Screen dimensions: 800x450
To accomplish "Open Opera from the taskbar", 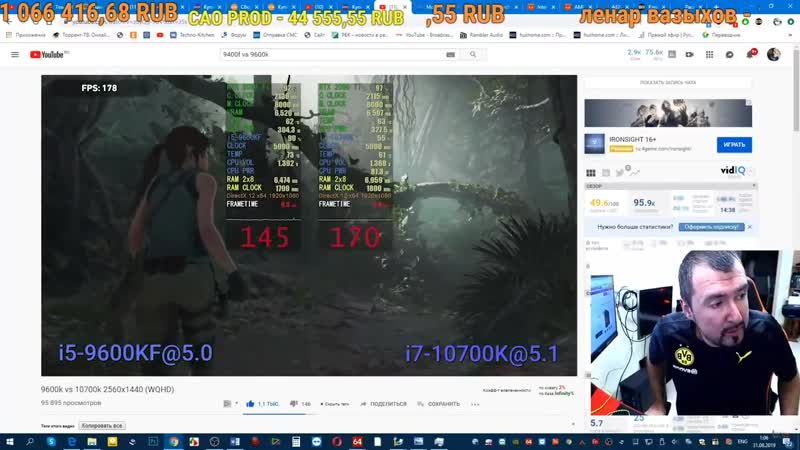I will tap(337, 442).
